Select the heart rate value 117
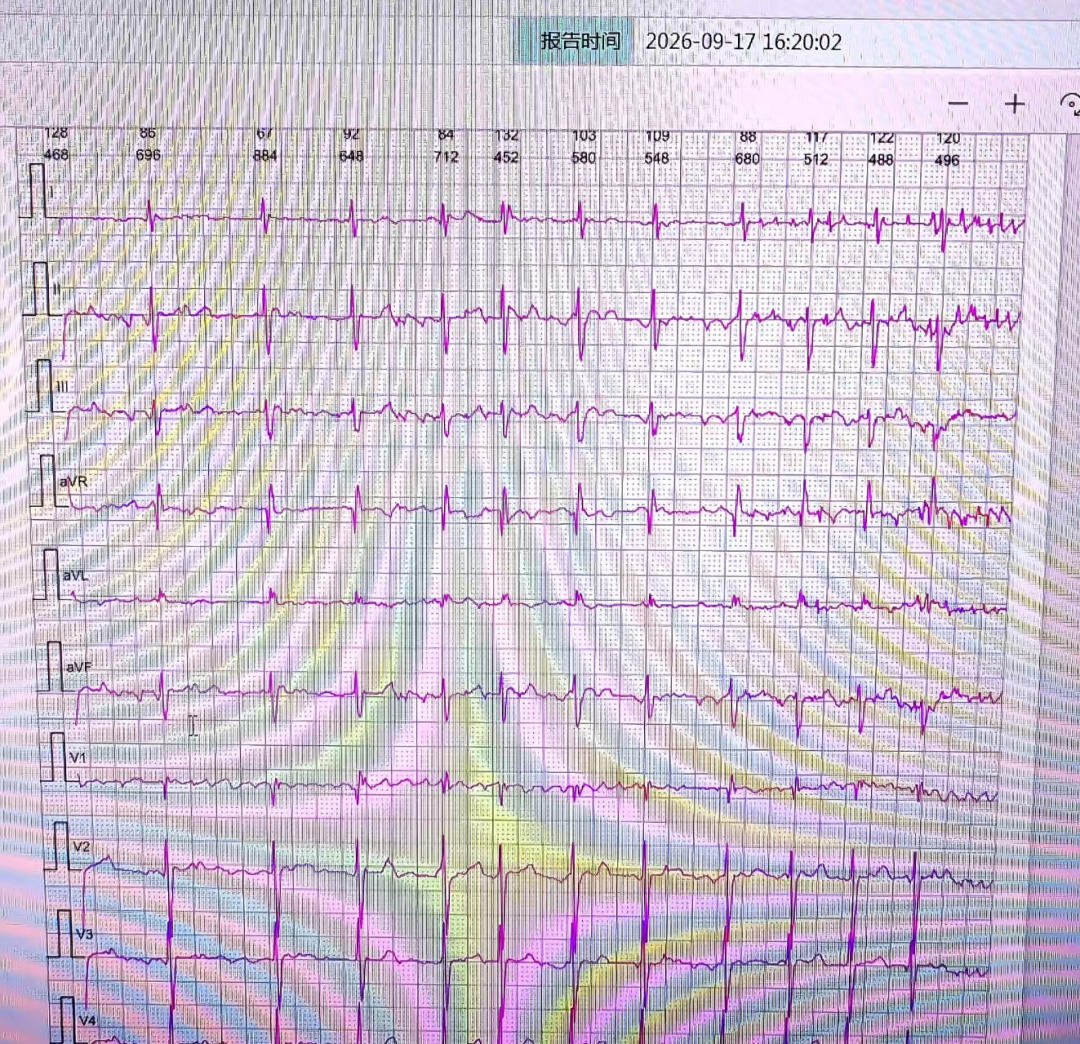1080x1044 pixels. tap(816, 138)
